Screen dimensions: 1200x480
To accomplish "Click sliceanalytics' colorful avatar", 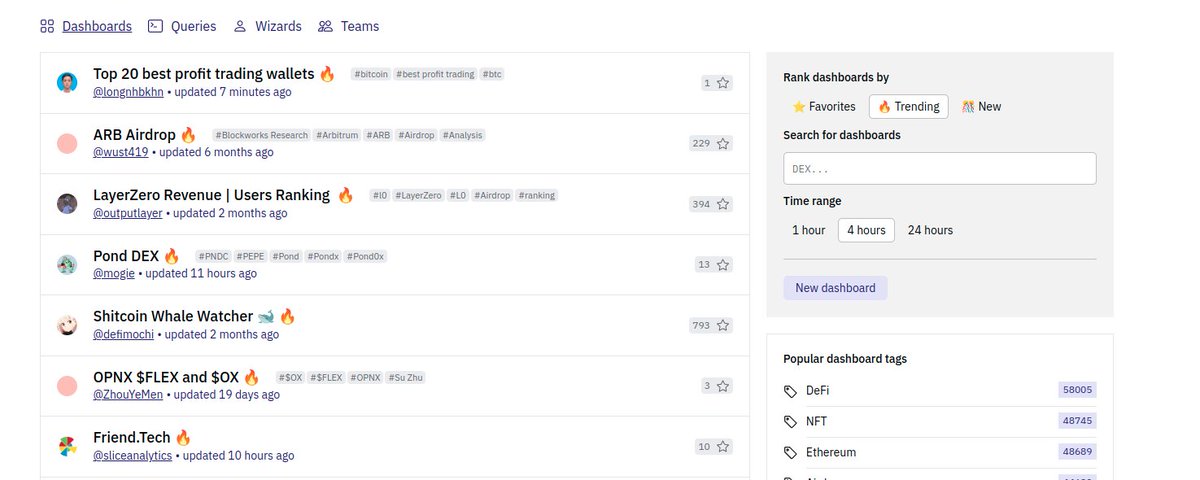I will pyautogui.click(x=67, y=446).
